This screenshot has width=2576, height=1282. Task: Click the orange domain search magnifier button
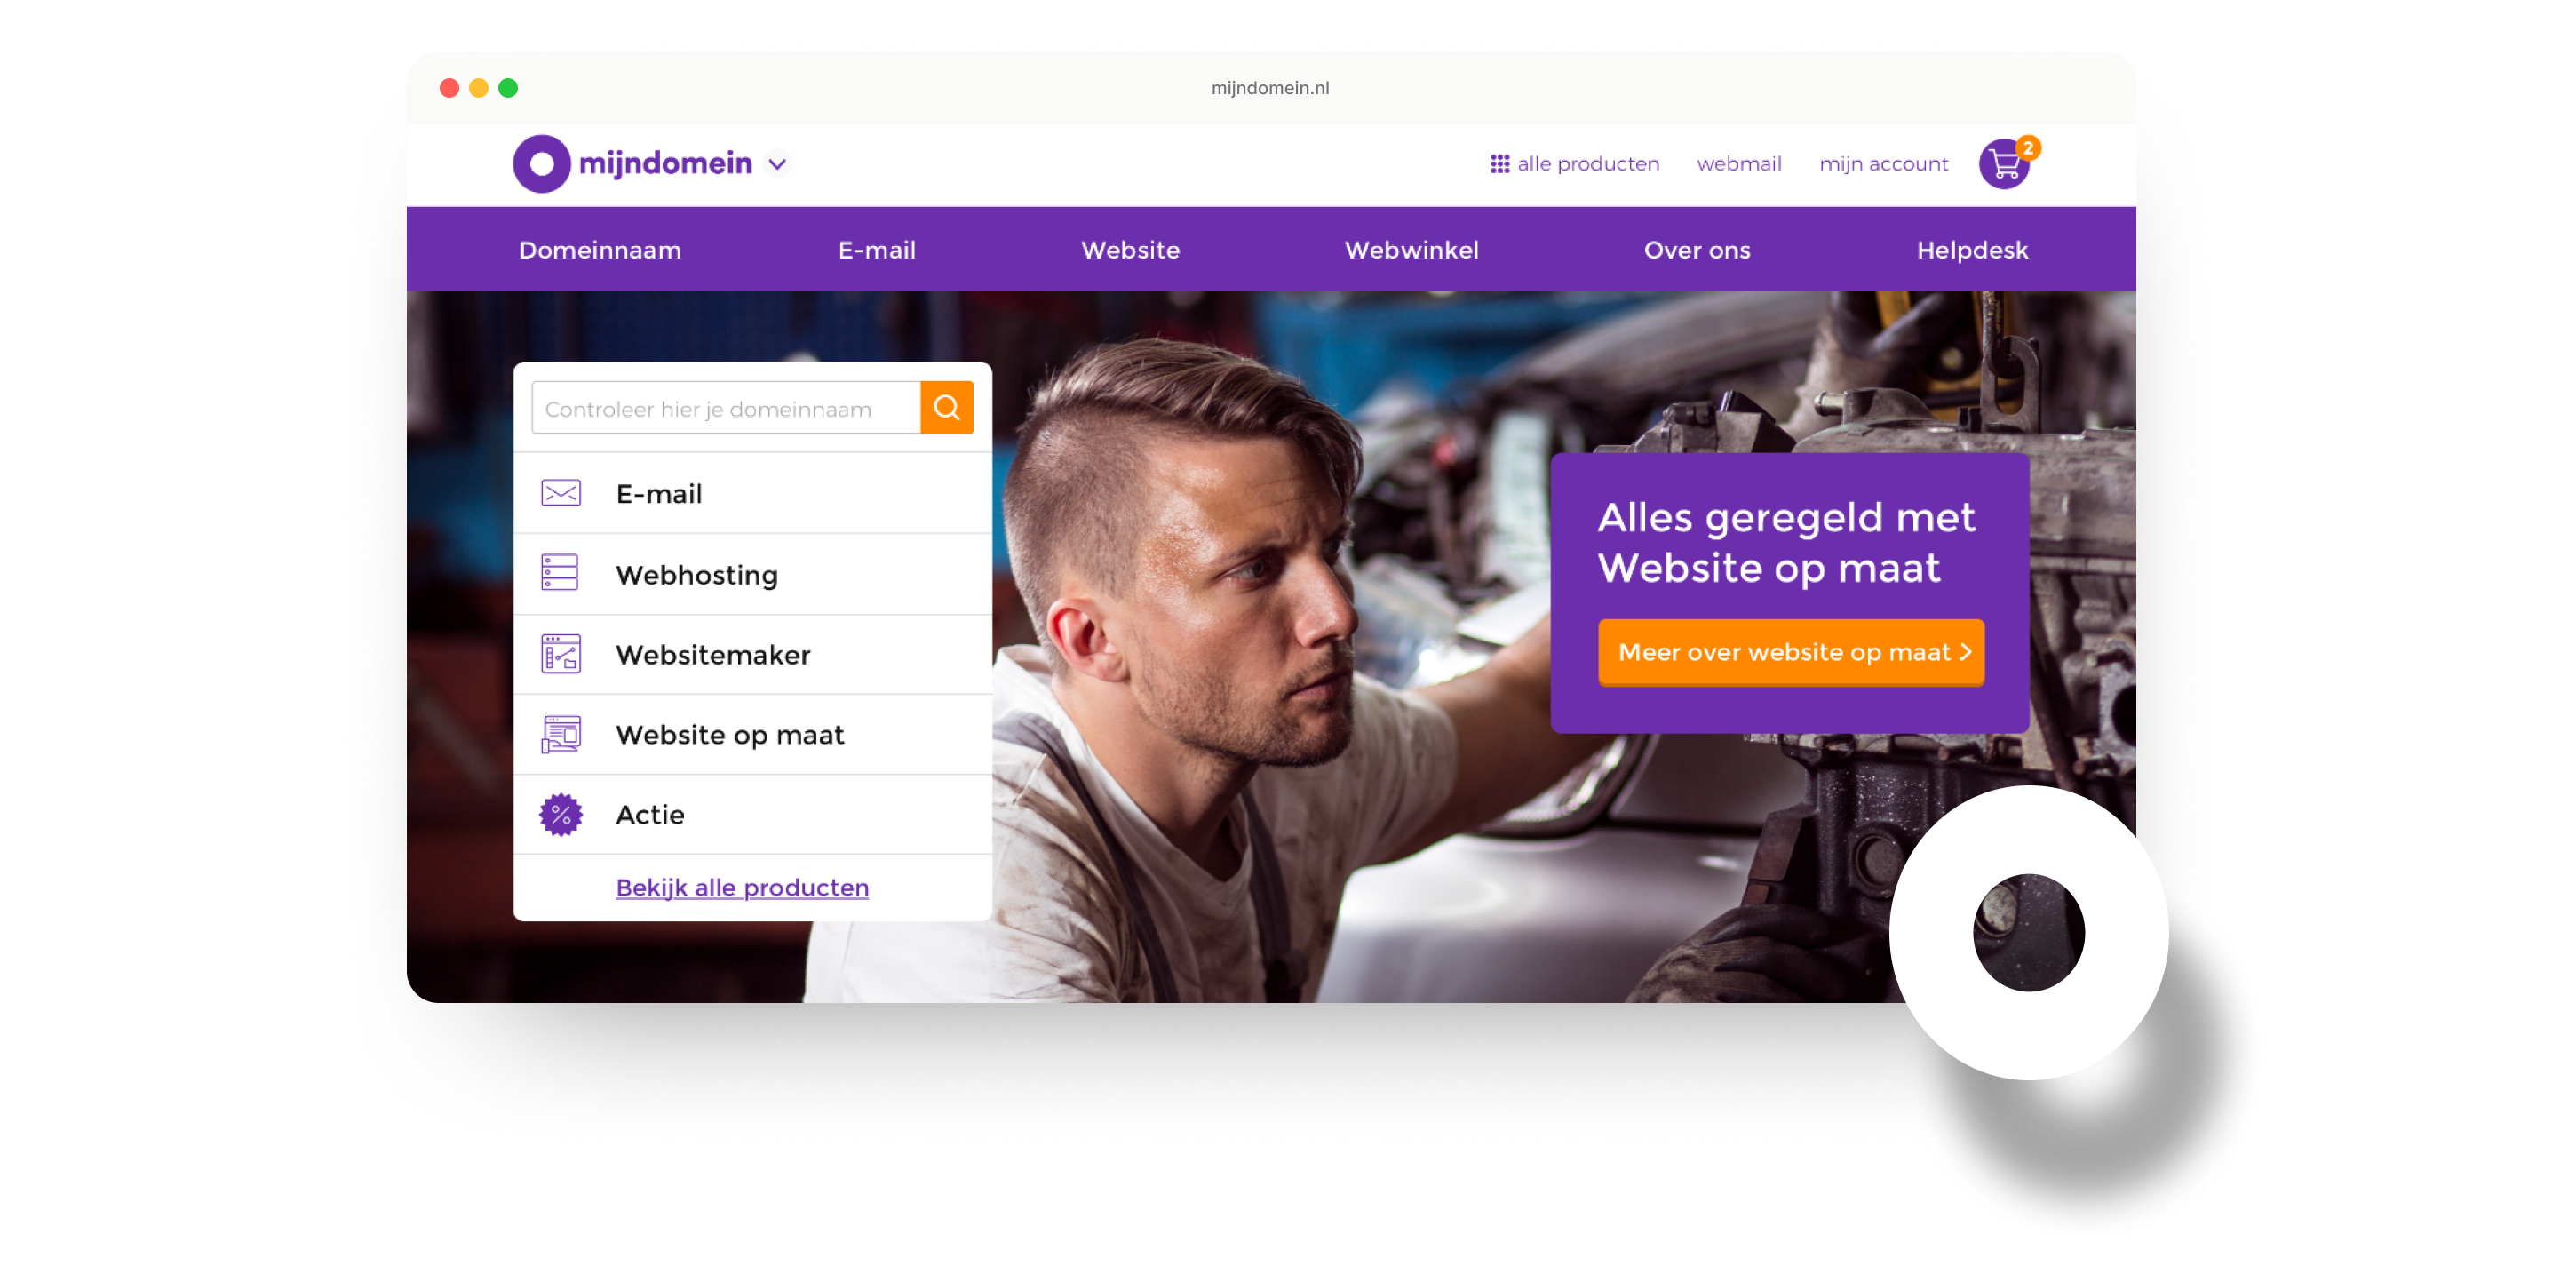point(946,407)
